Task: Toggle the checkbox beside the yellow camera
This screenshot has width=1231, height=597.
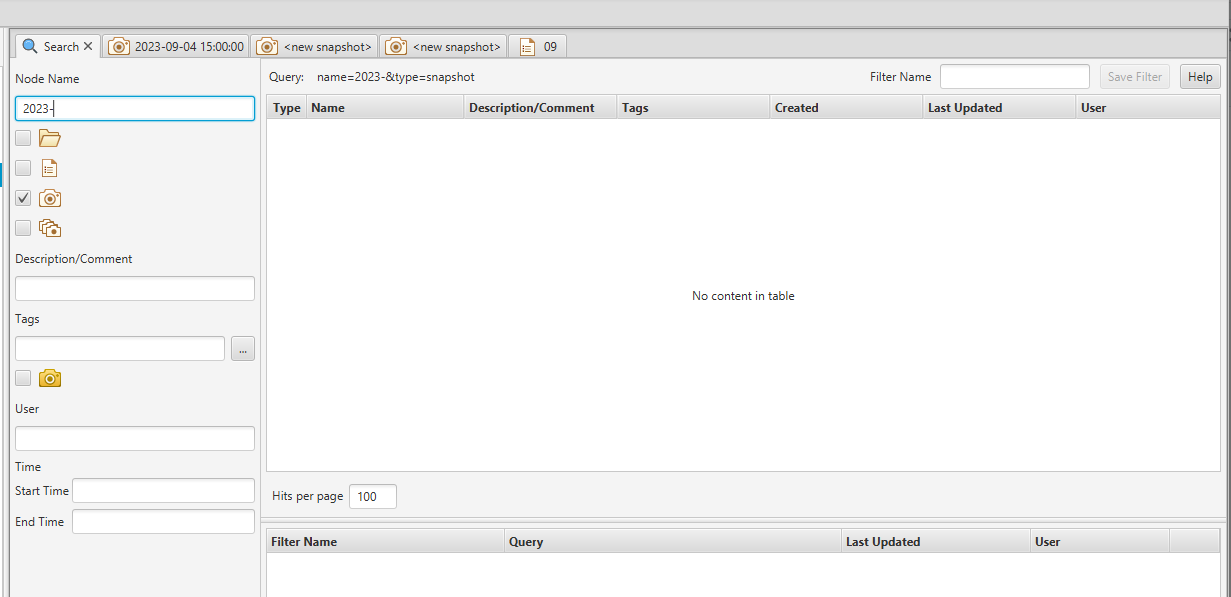Action: pos(22,378)
